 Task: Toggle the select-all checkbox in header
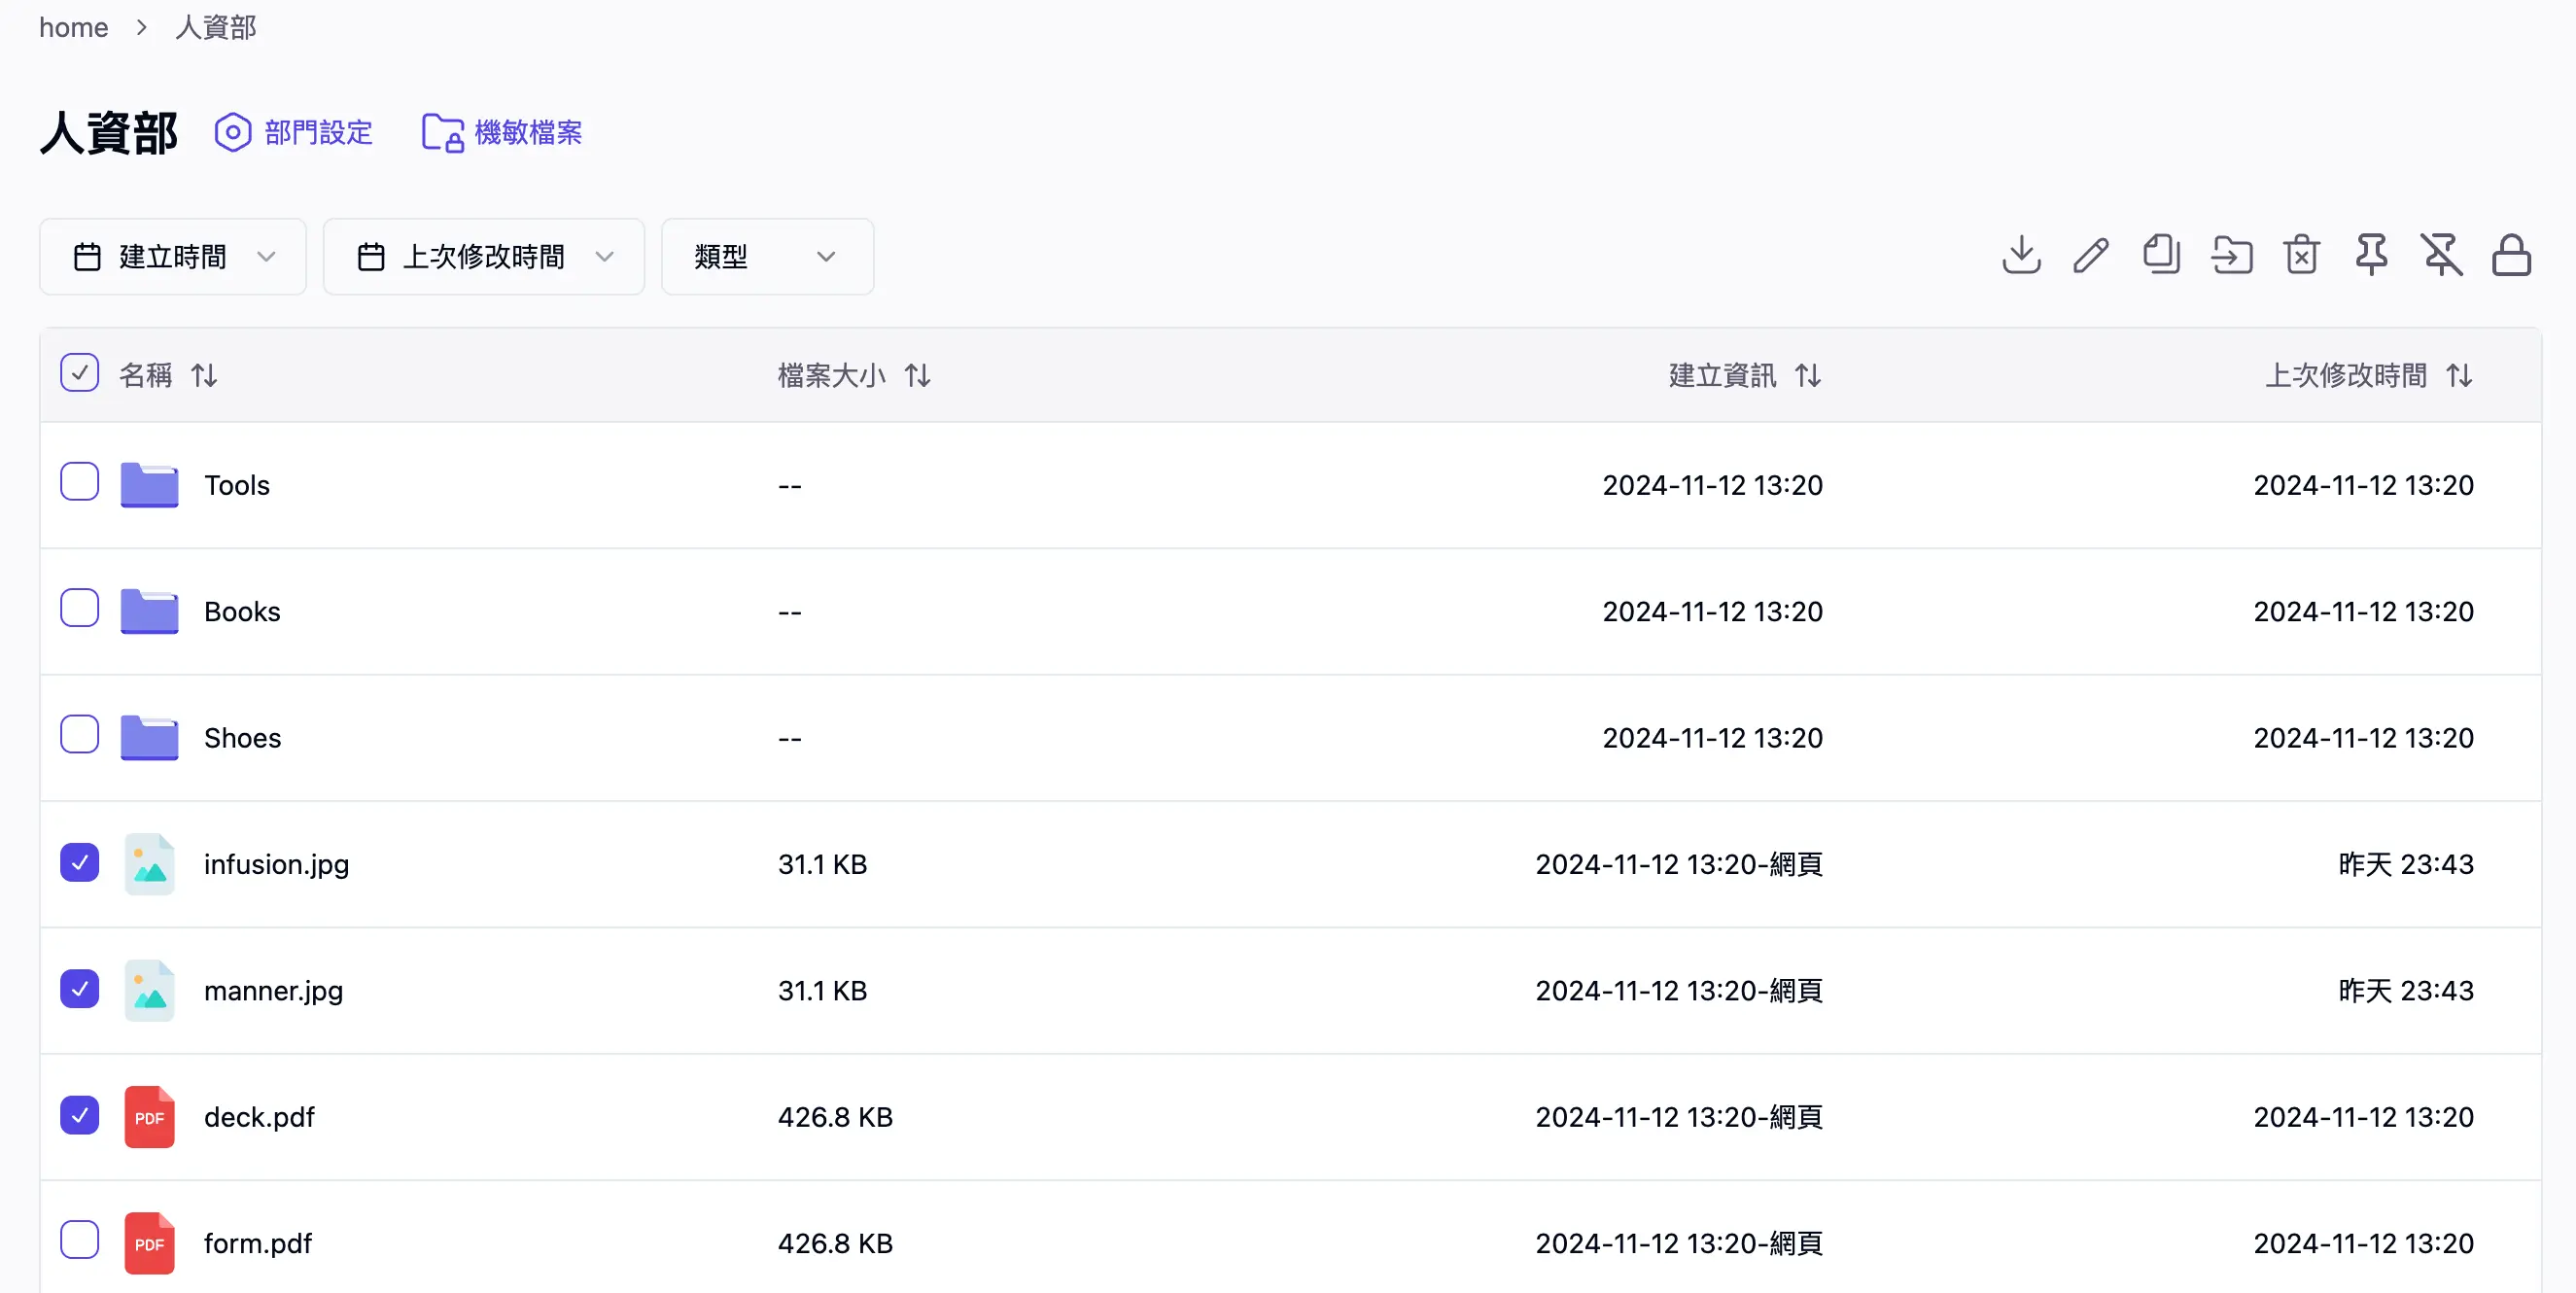(x=79, y=372)
